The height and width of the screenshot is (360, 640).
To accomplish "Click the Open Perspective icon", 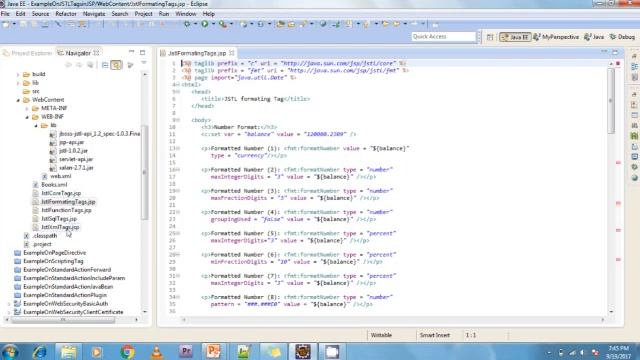I will [x=490, y=37].
